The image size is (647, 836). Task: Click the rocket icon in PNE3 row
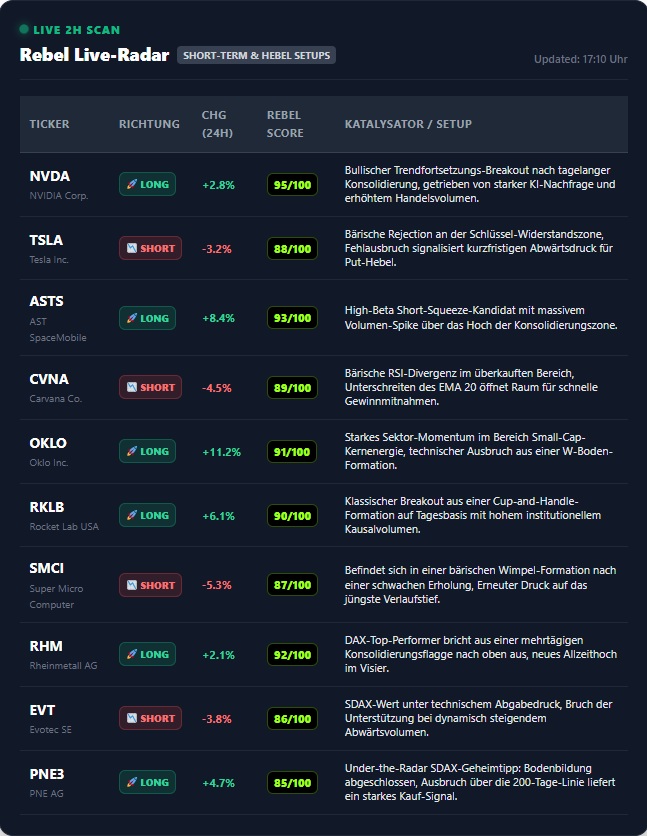[x=132, y=783]
